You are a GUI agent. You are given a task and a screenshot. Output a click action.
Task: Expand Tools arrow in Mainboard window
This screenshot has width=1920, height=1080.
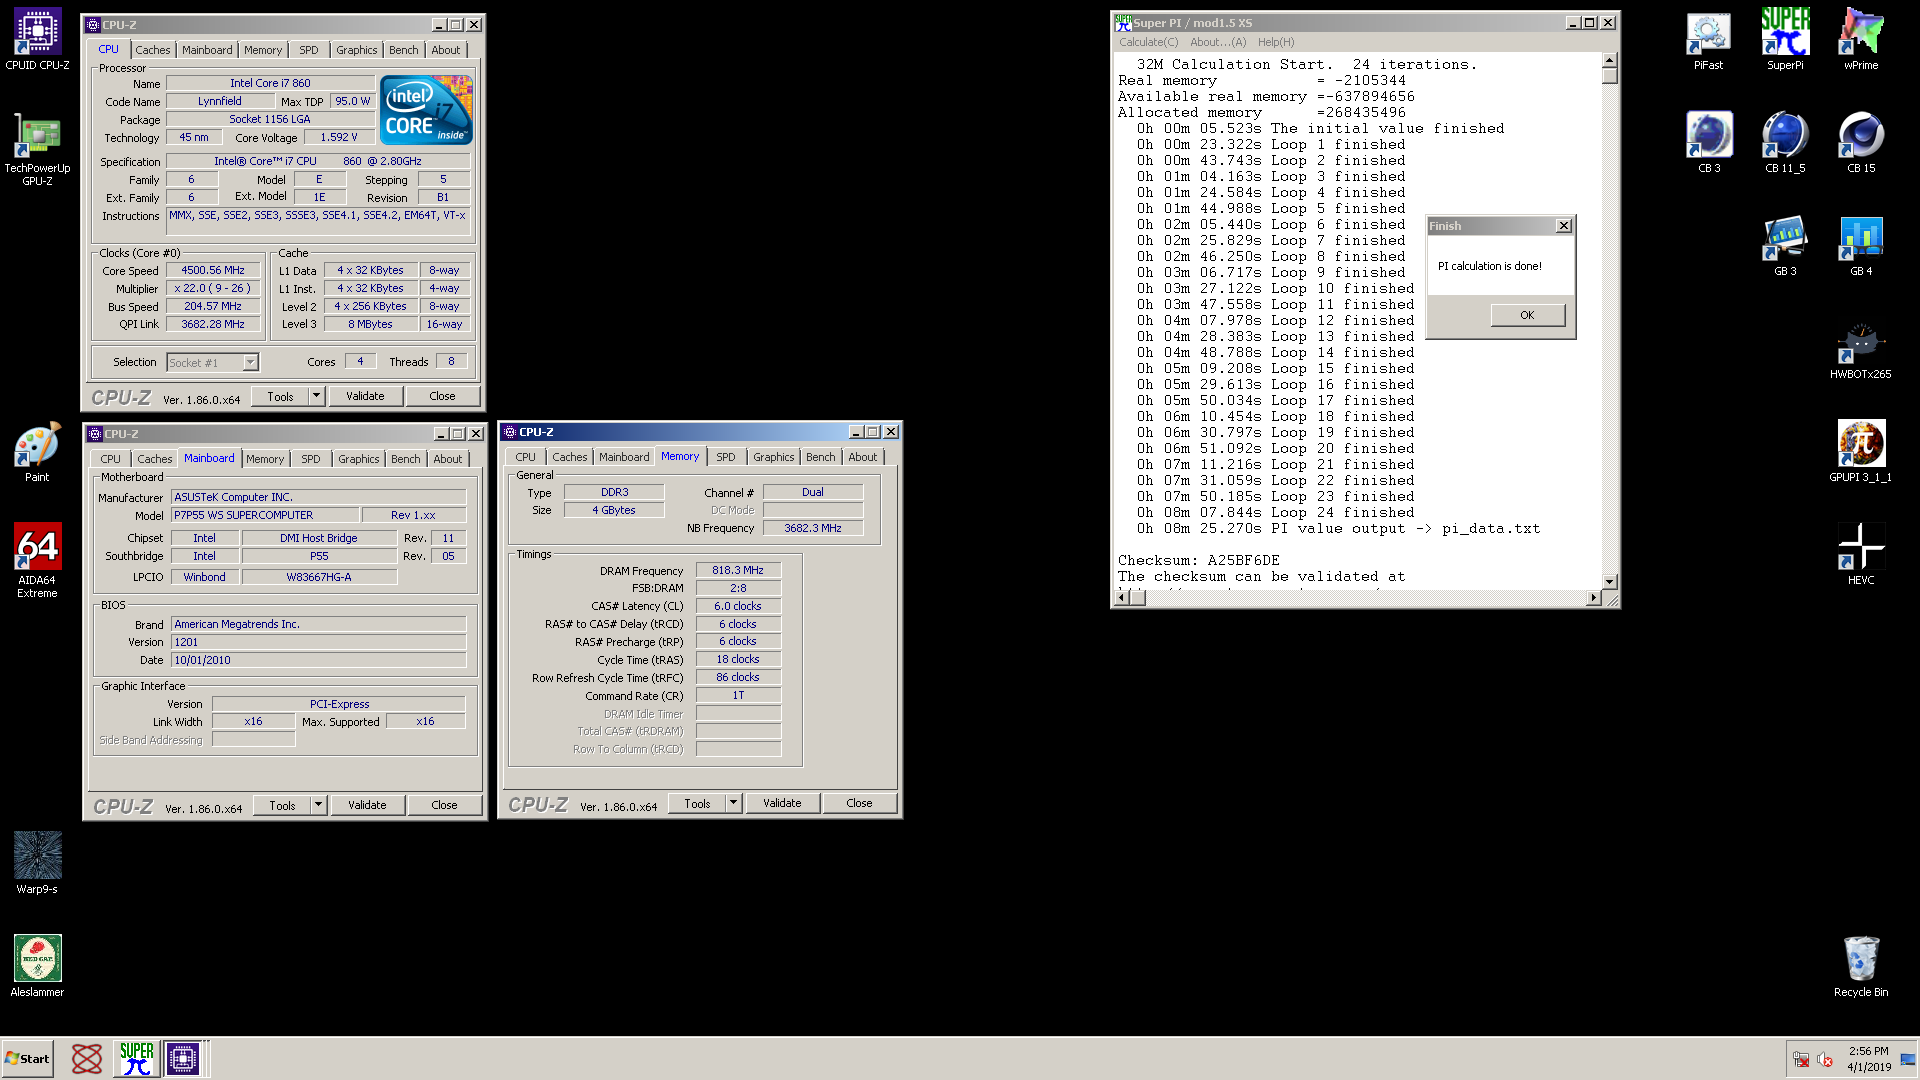click(319, 805)
